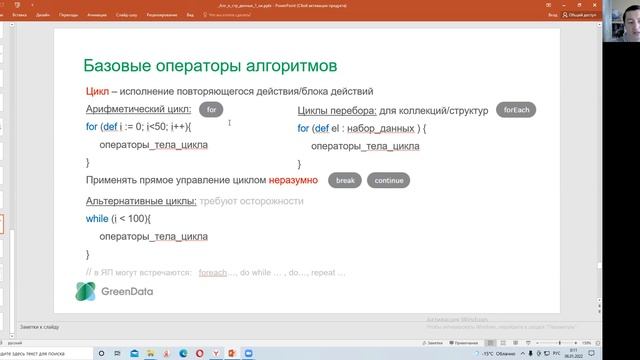
Task: Click the start-from-beginning quick access icon
Action: [x=17, y=5]
